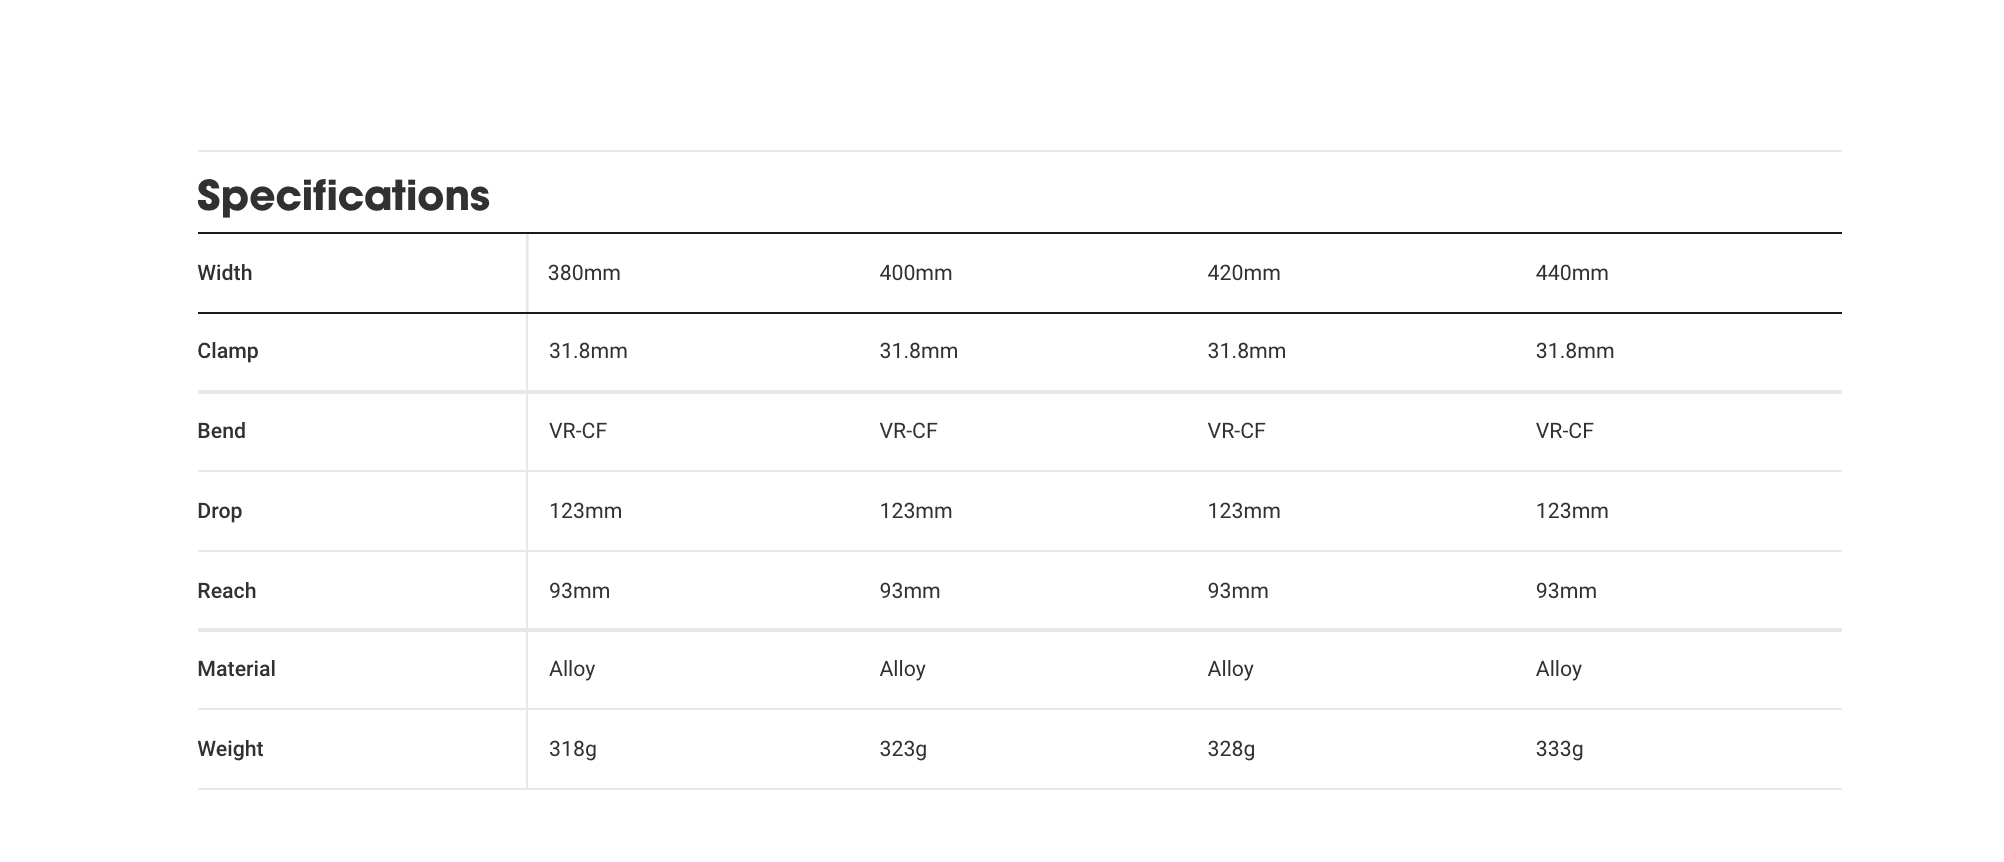Select the Width row label
The height and width of the screenshot is (862, 2004).
225,273
